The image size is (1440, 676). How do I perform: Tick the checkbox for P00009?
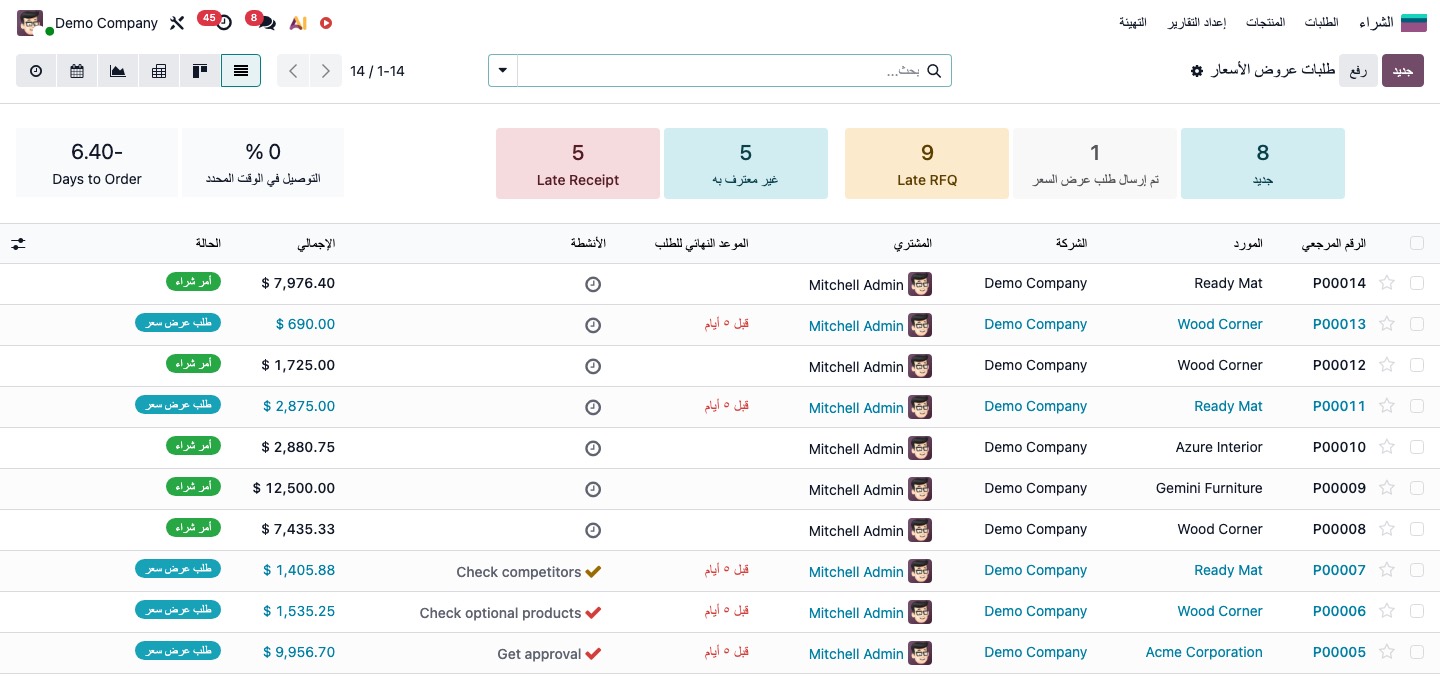(x=1417, y=488)
